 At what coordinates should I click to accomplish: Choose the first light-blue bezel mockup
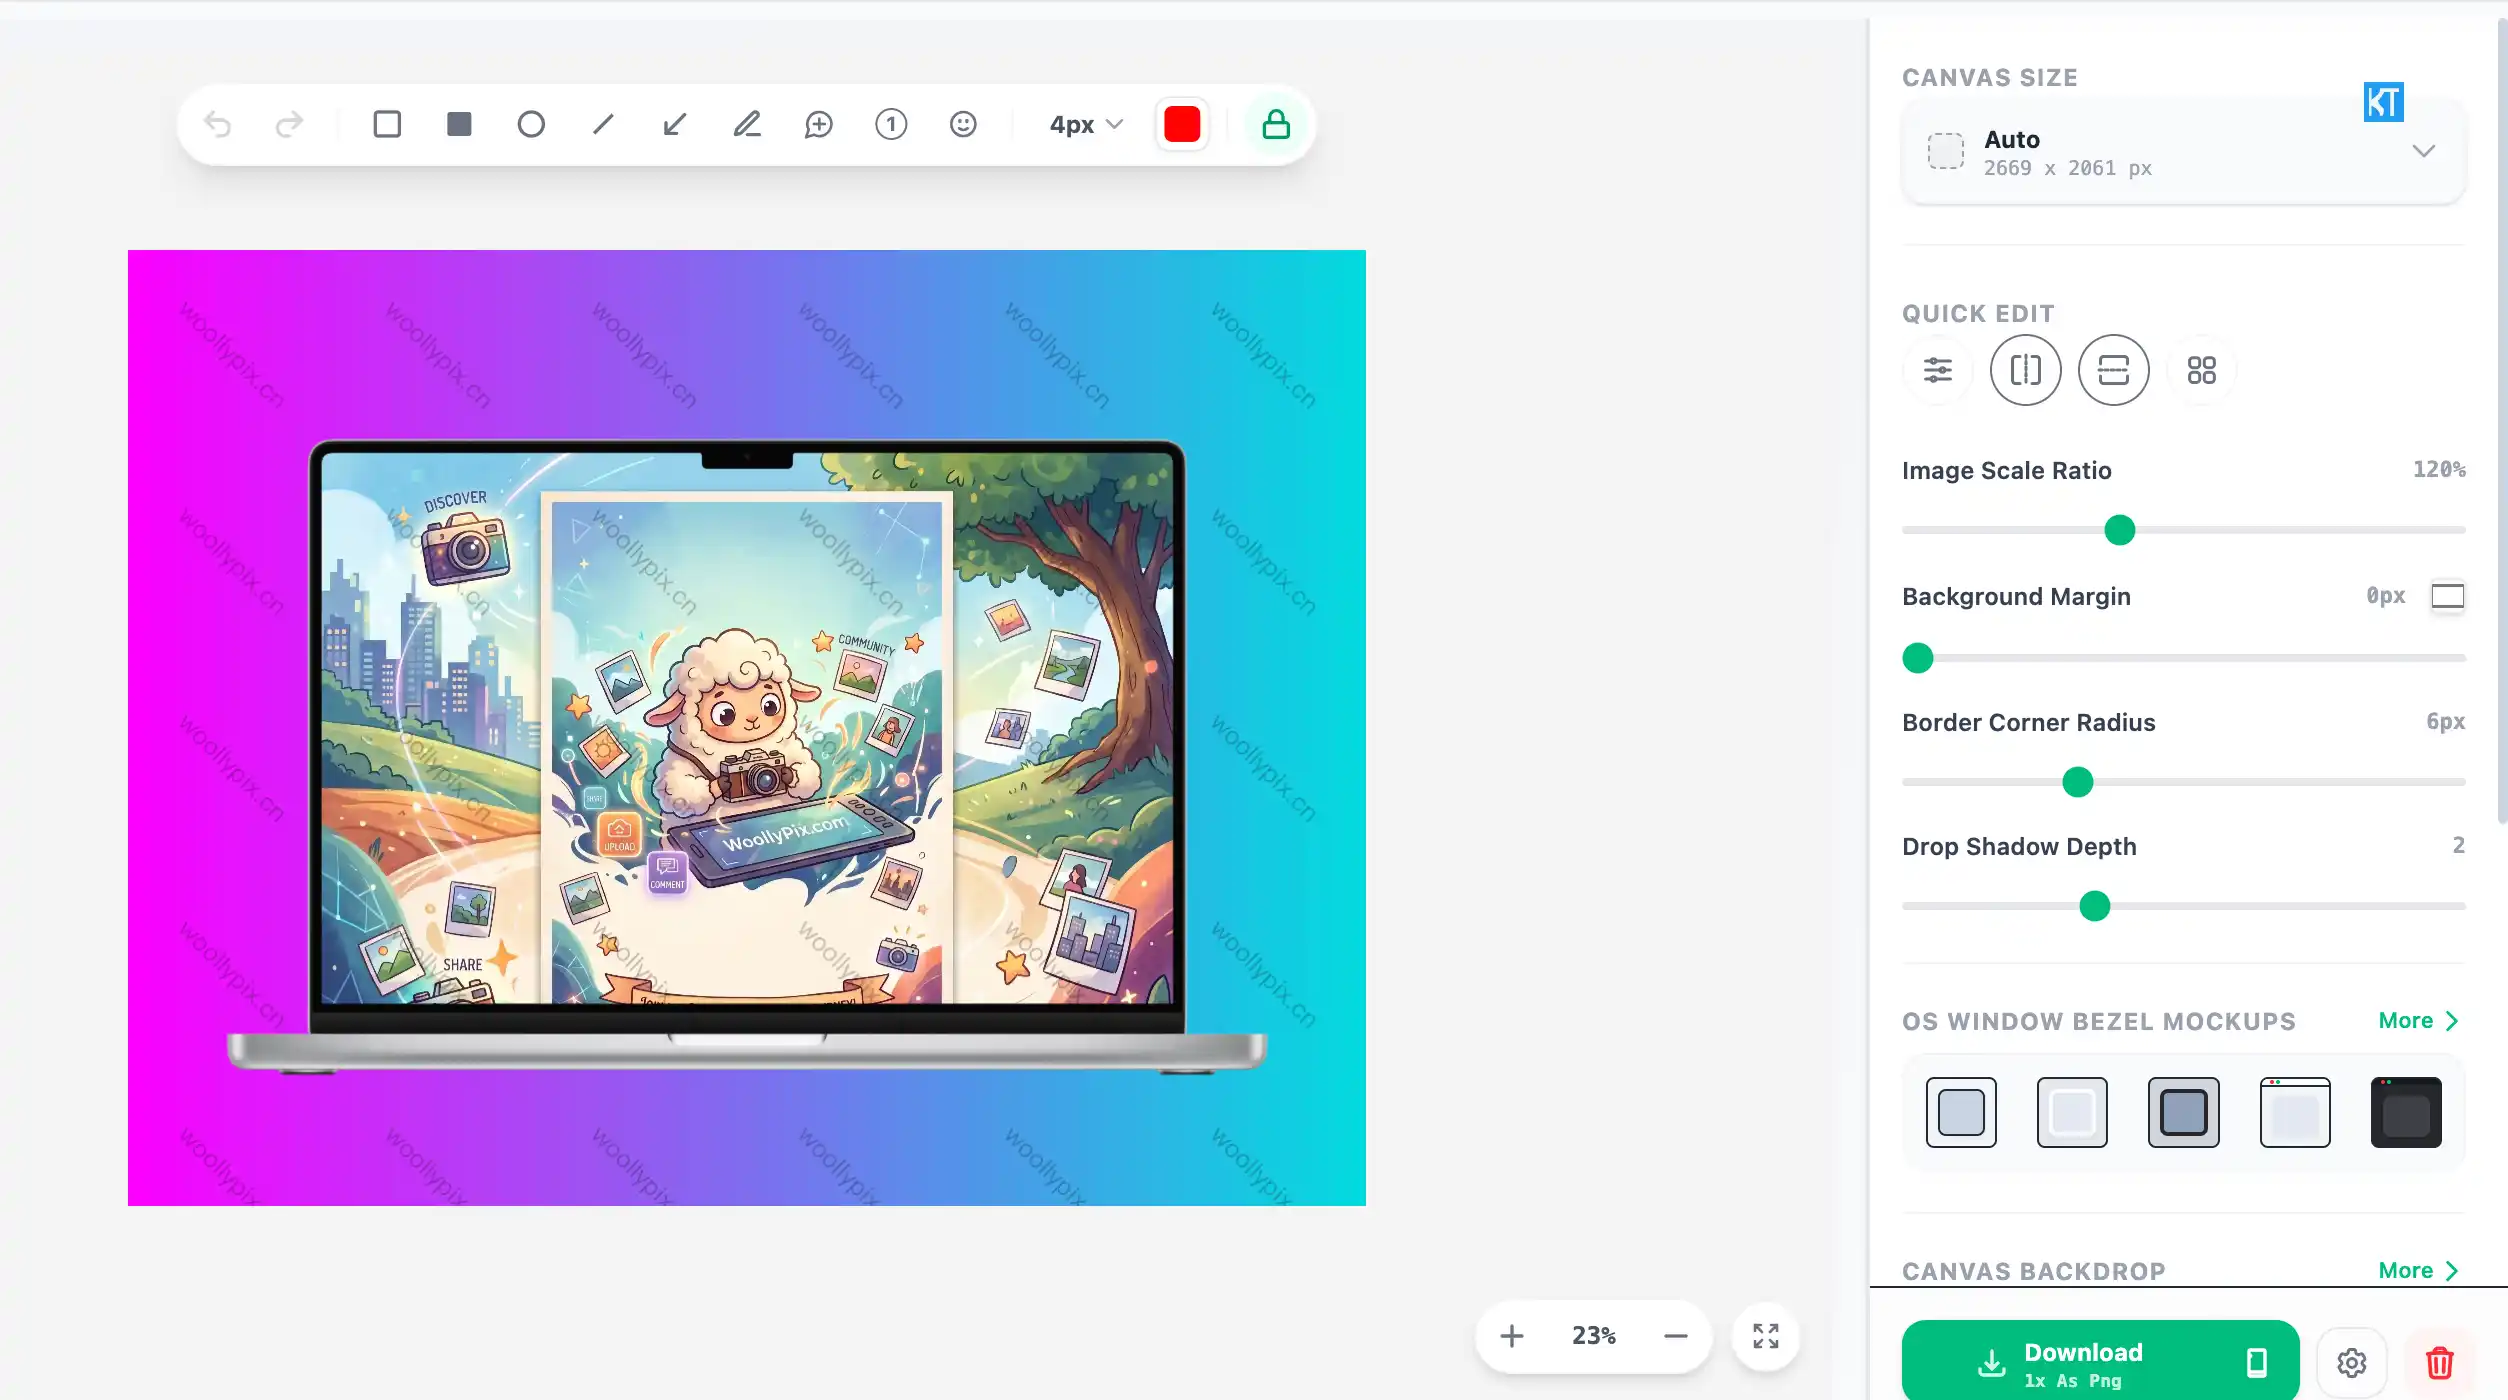1961,1112
